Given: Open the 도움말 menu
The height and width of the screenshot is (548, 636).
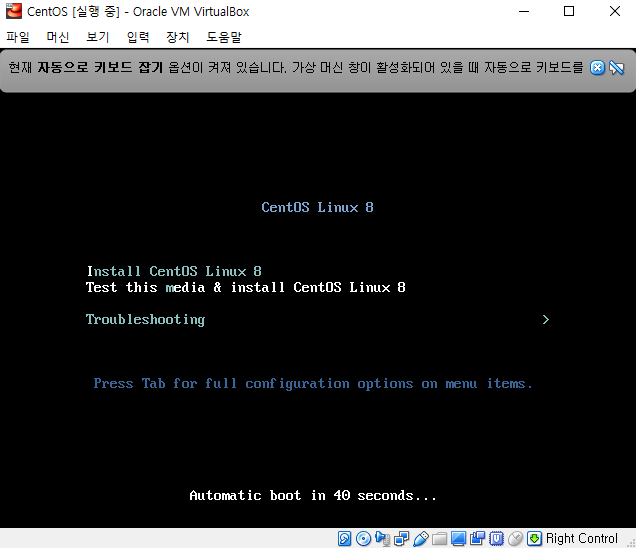Looking at the screenshot, I should tap(224, 37).
